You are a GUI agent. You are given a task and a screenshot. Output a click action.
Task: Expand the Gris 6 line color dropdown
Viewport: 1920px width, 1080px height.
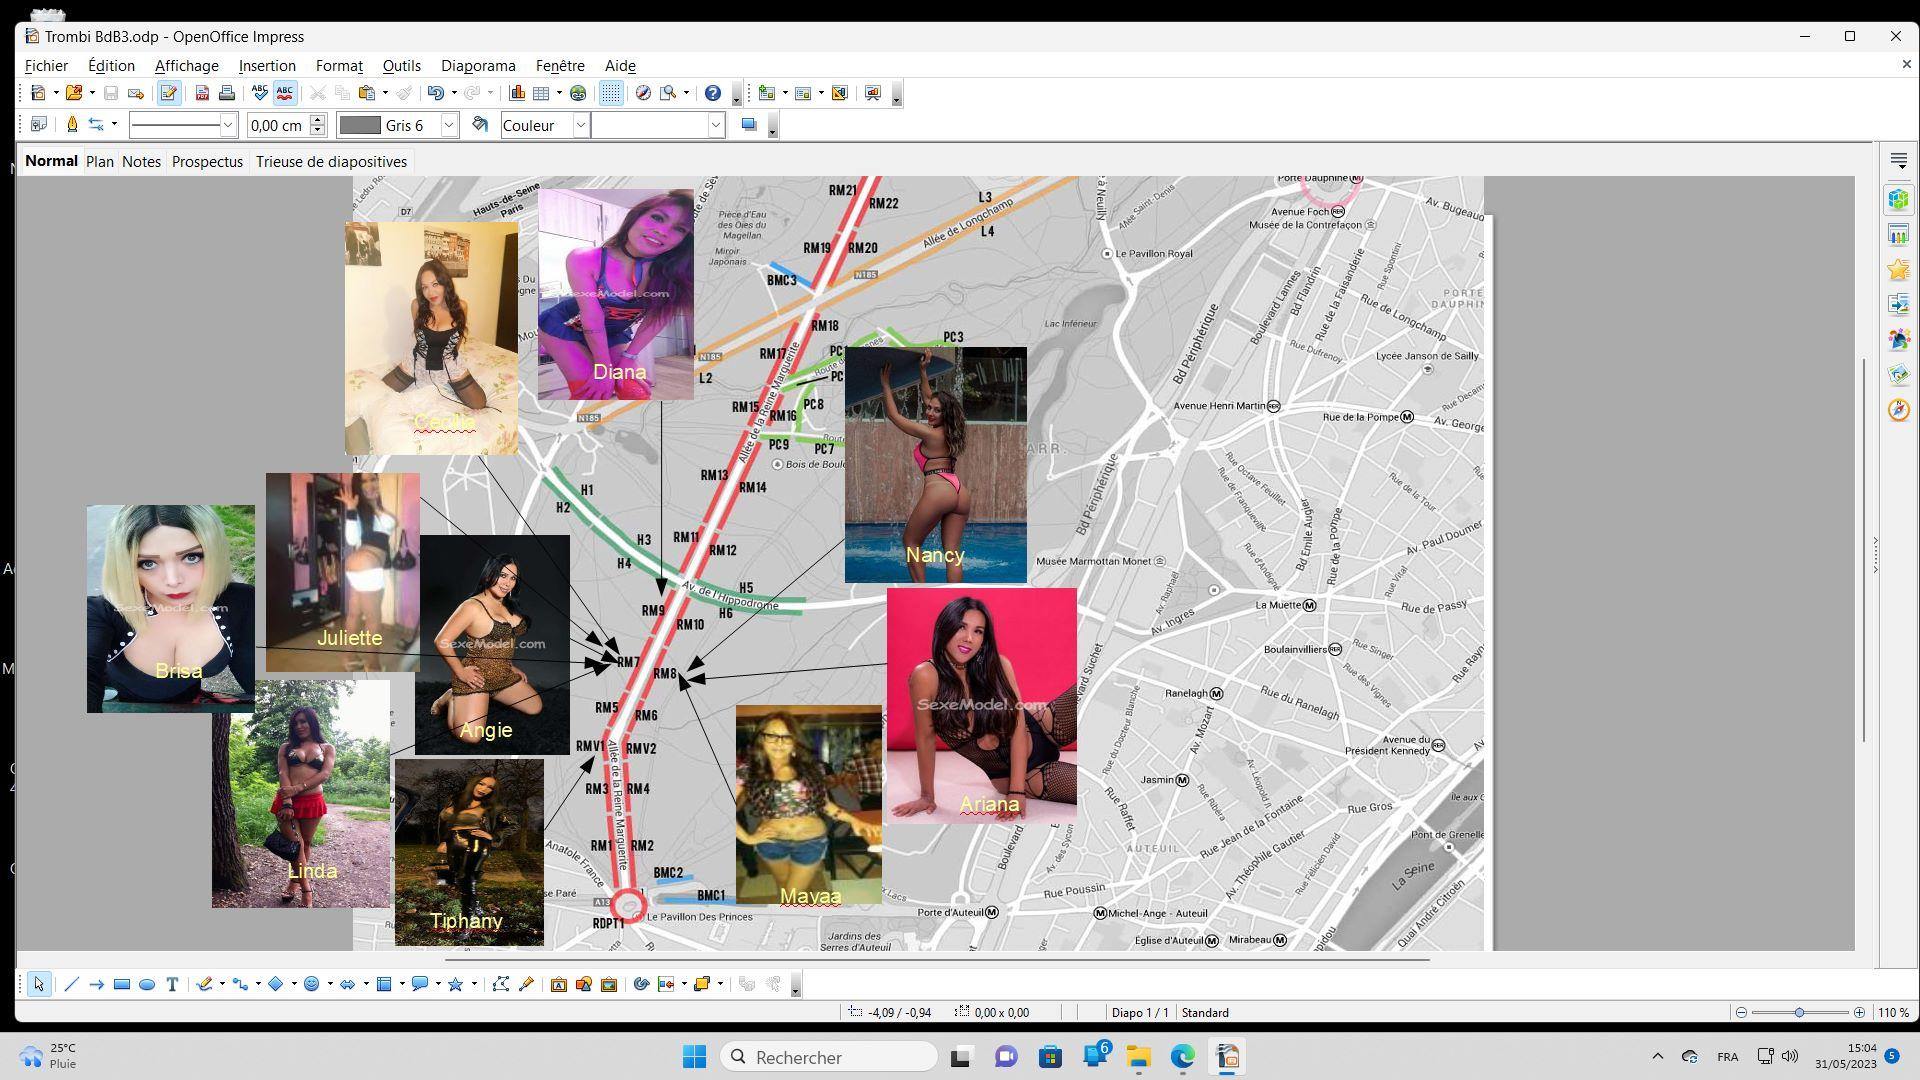tap(449, 125)
